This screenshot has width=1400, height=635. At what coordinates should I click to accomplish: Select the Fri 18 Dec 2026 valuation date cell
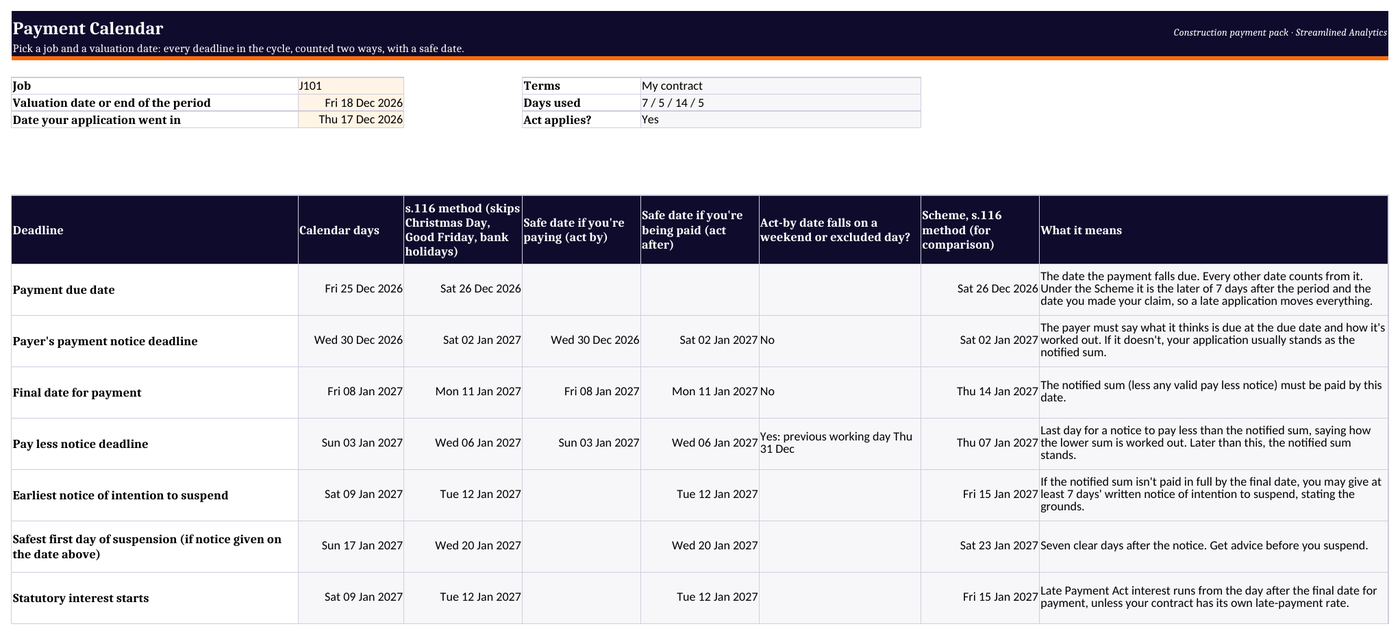[350, 103]
